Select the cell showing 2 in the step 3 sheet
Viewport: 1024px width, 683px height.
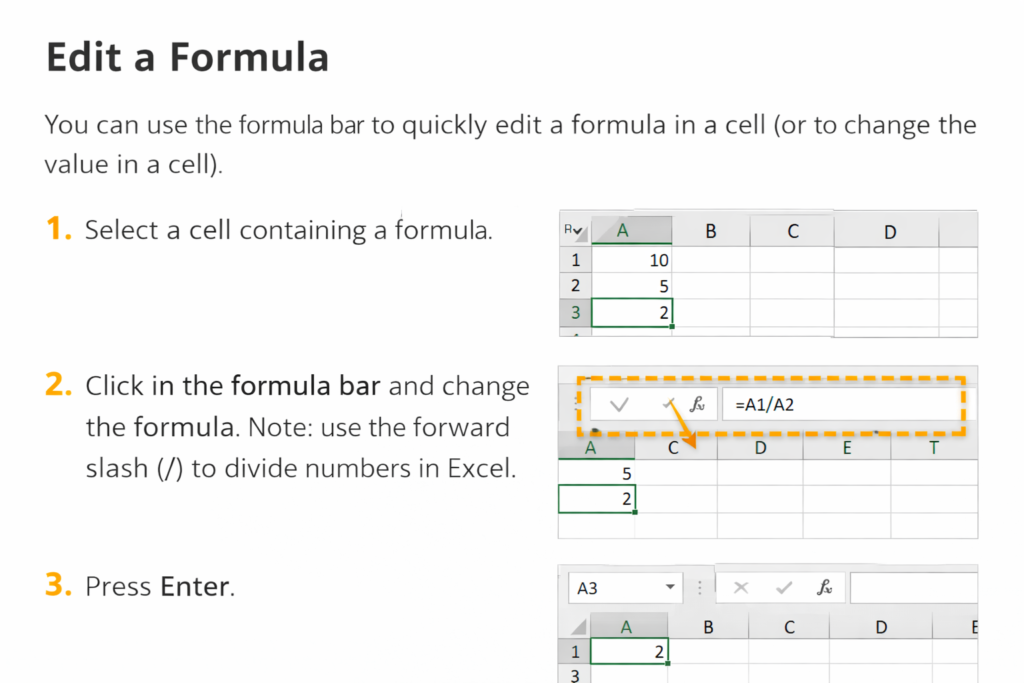(629, 652)
